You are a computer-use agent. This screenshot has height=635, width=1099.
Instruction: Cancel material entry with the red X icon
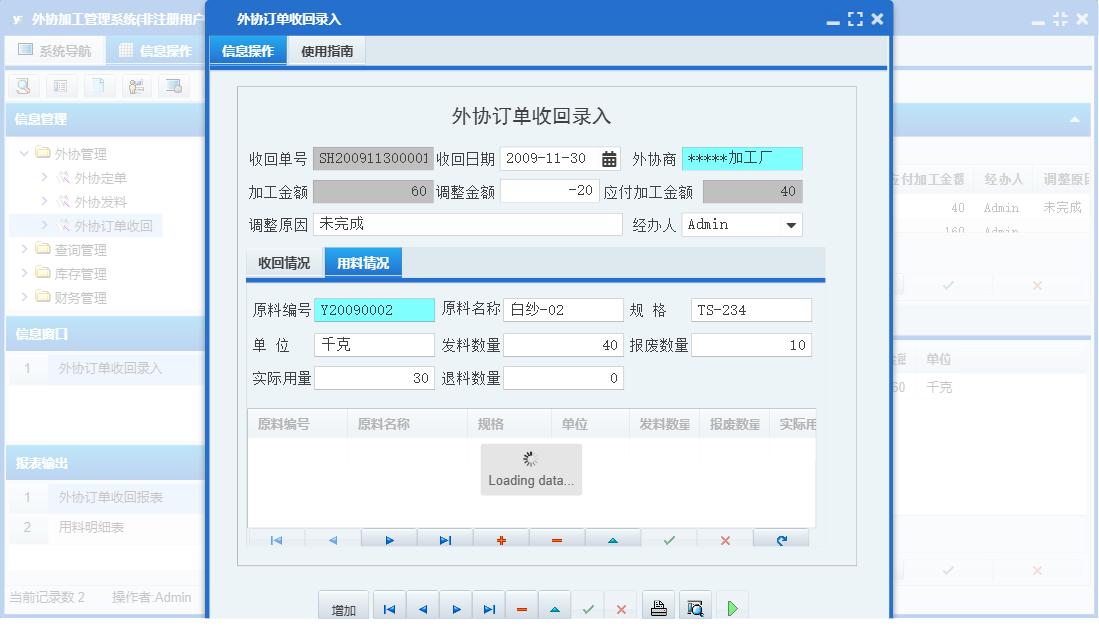[724, 539]
